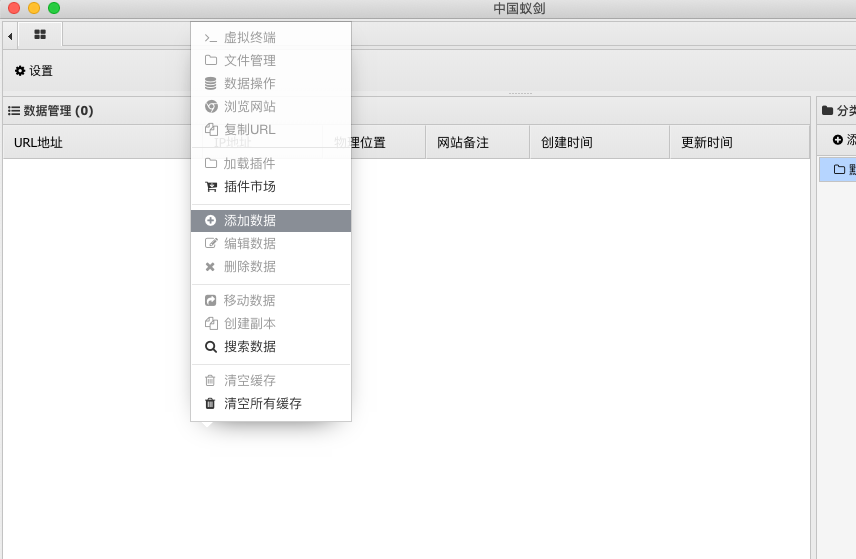This screenshot has height=559, width=856.
Task: Select 清空缓存 menu entry
Action: [271, 380]
